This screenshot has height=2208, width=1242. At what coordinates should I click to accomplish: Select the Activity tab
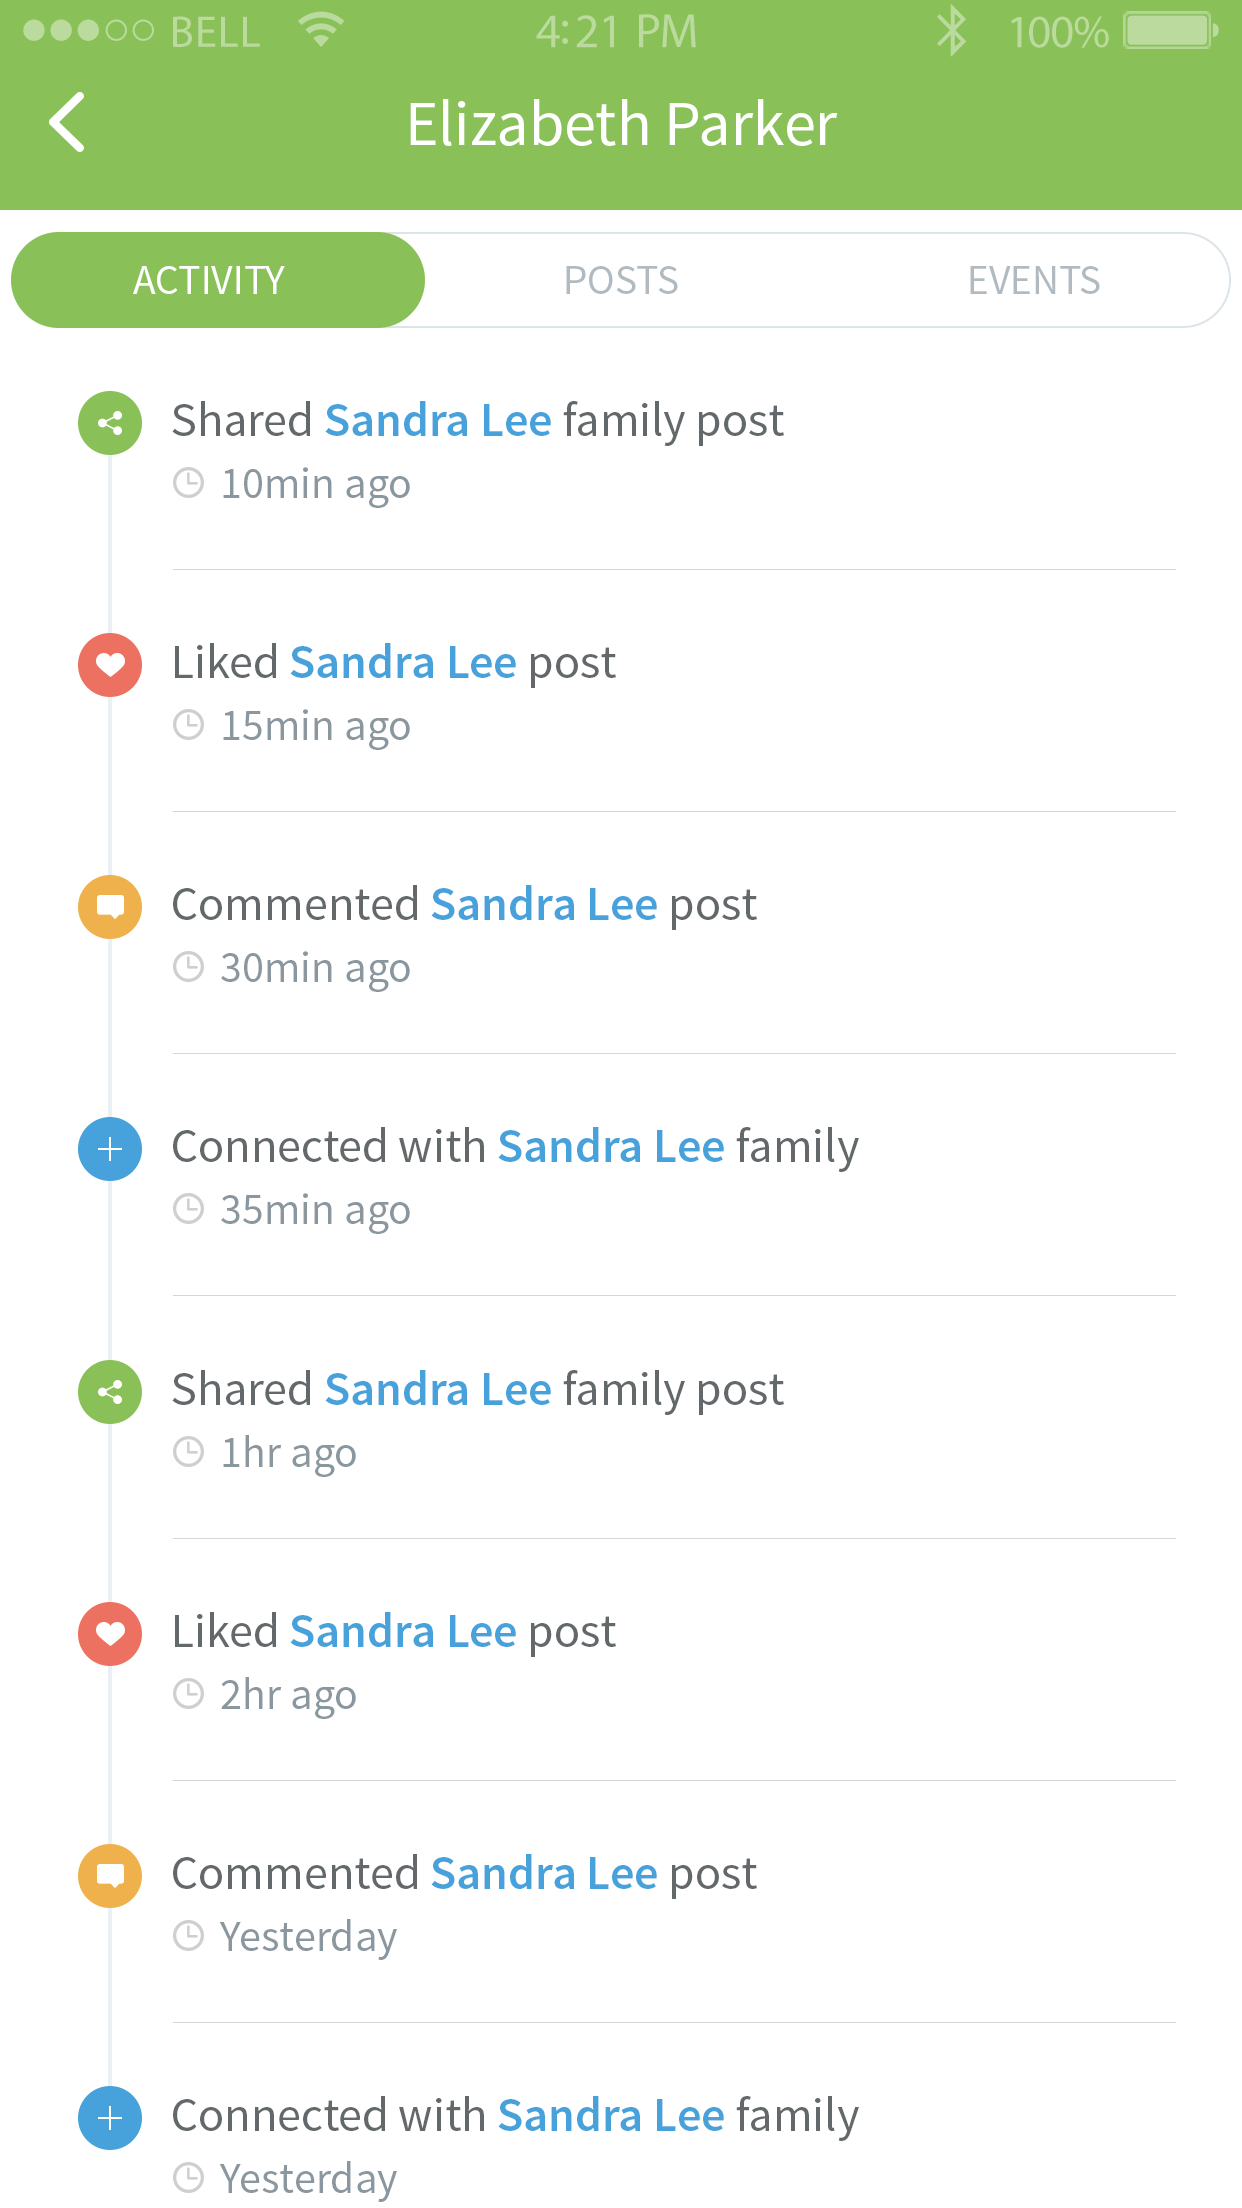[x=209, y=281]
